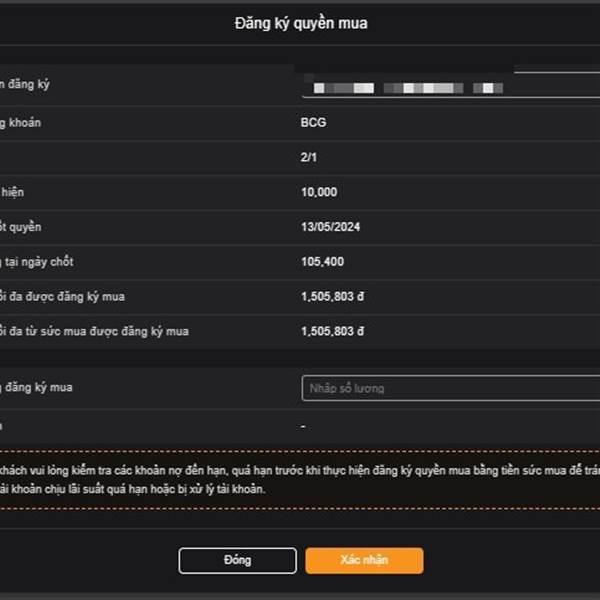600x600 pixels.
Task: Select the BCG stock code value
Action: click(x=313, y=122)
